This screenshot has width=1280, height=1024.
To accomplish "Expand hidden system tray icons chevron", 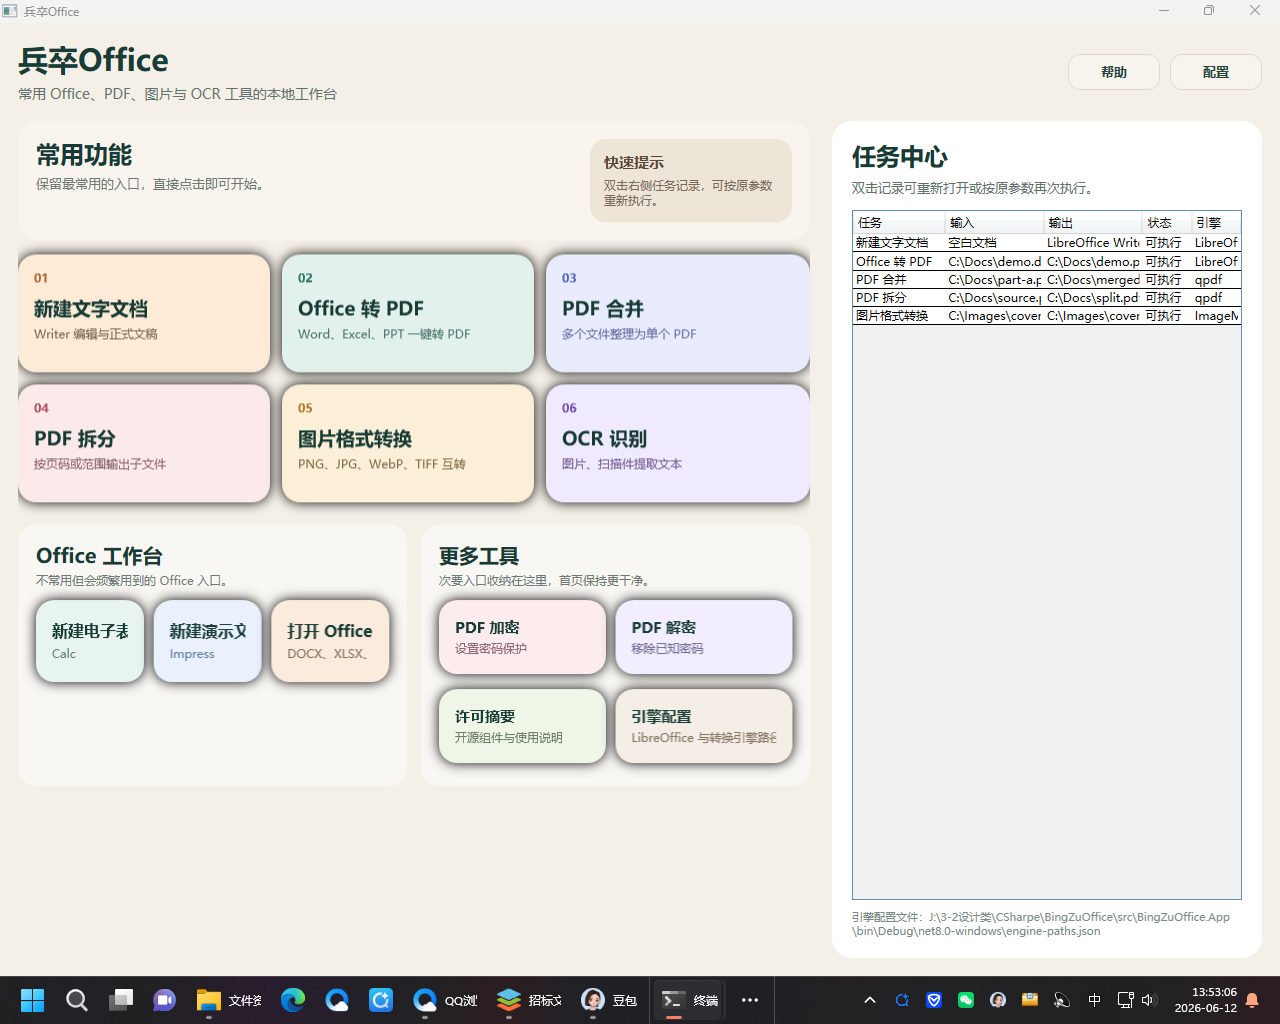I will click(x=870, y=1000).
